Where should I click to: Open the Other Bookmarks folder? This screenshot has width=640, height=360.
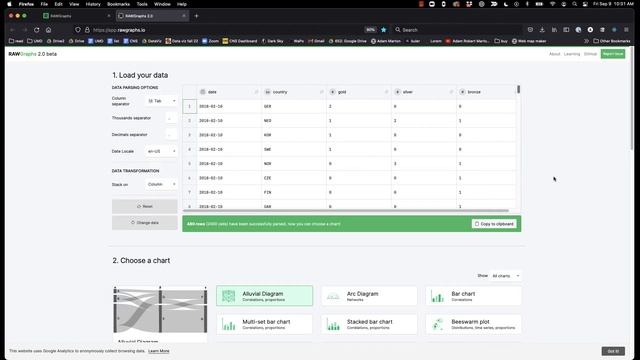tap(612, 41)
